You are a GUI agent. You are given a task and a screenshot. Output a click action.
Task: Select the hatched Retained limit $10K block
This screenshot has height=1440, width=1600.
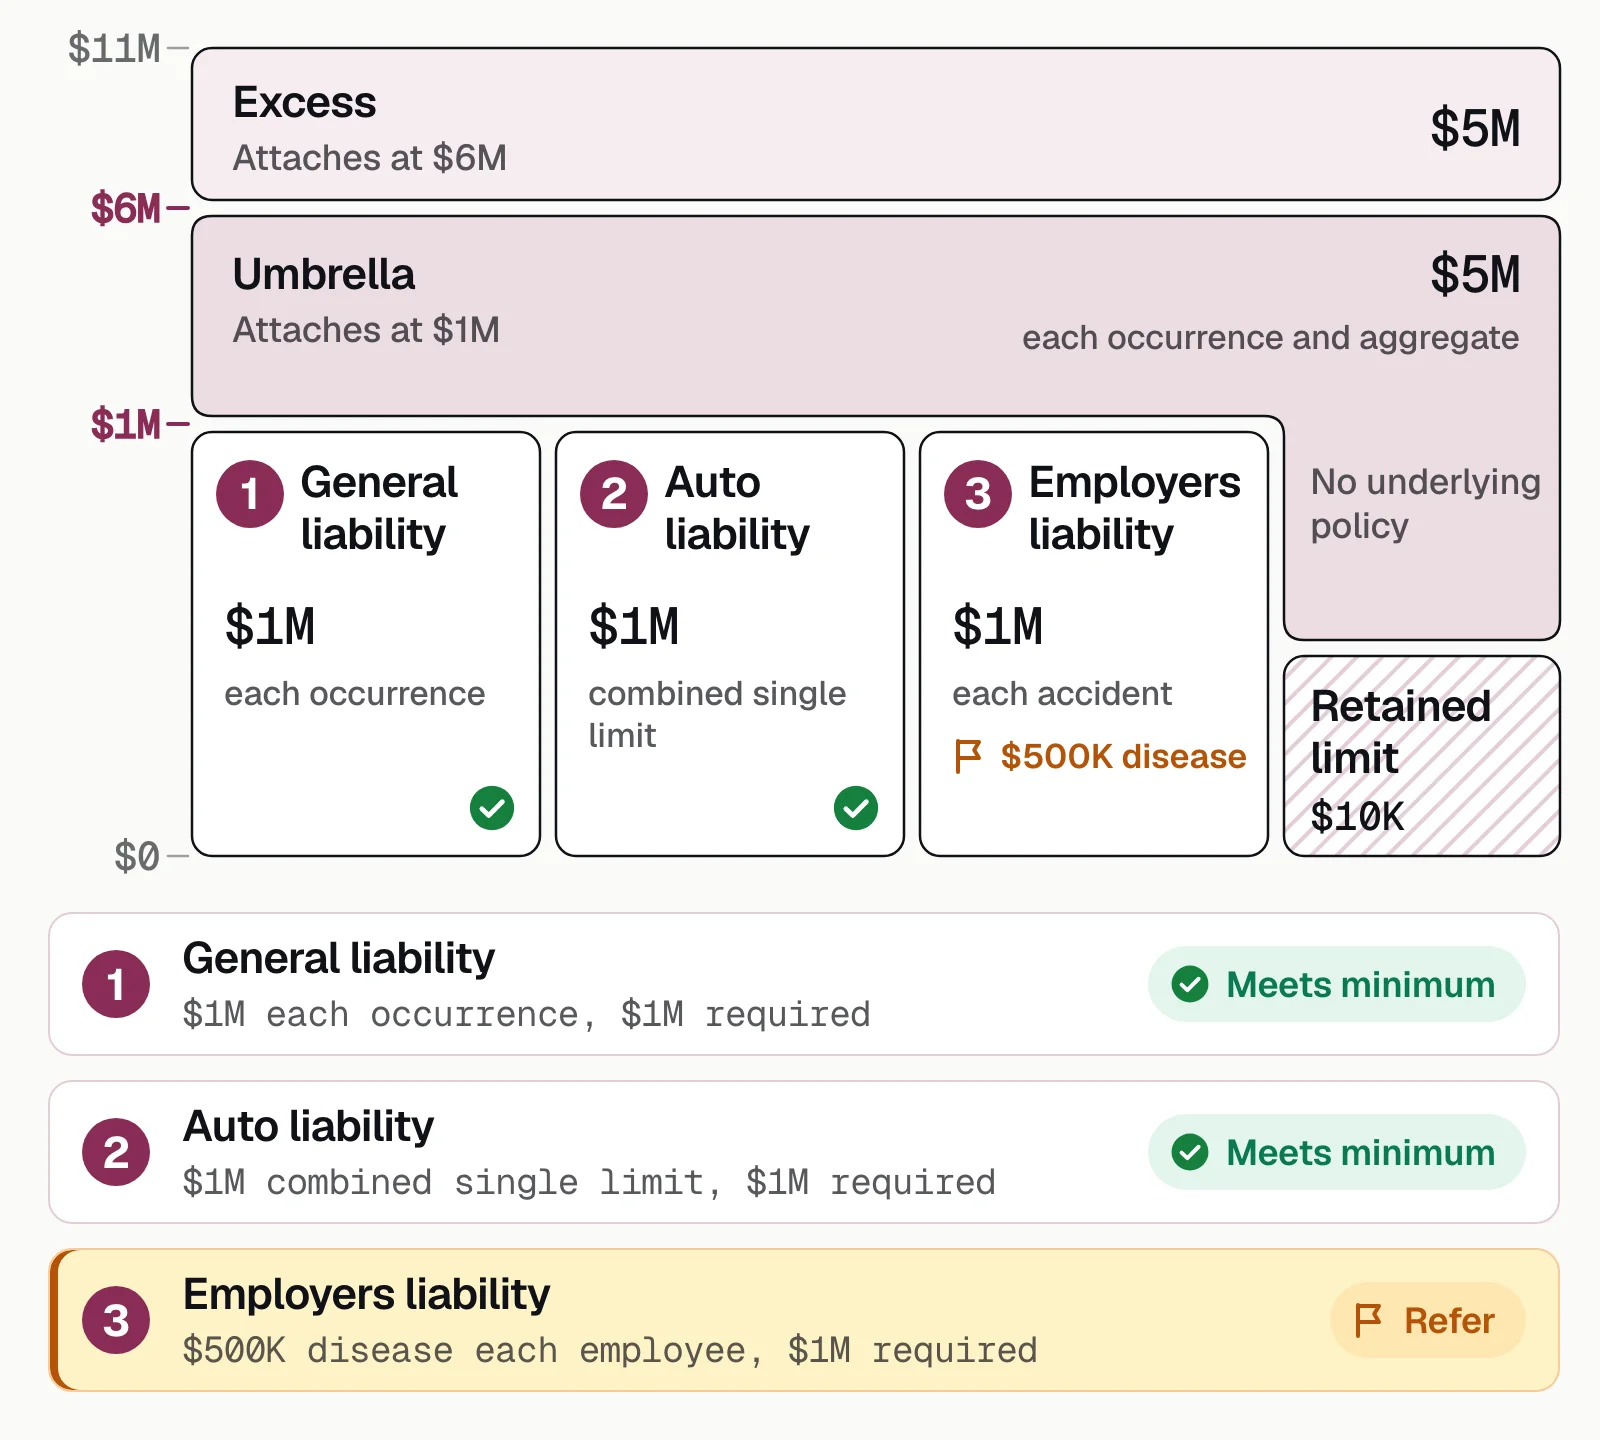coord(1422,756)
